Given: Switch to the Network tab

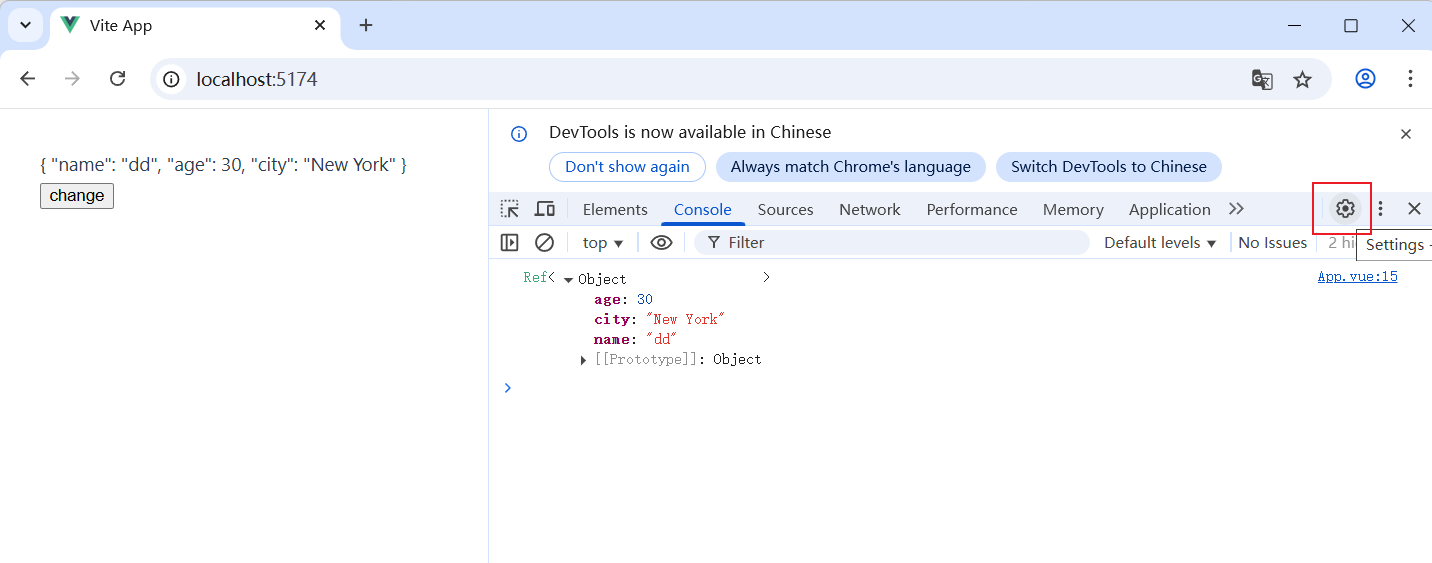Looking at the screenshot, I should pyautogui.click(x=869, y=209).
